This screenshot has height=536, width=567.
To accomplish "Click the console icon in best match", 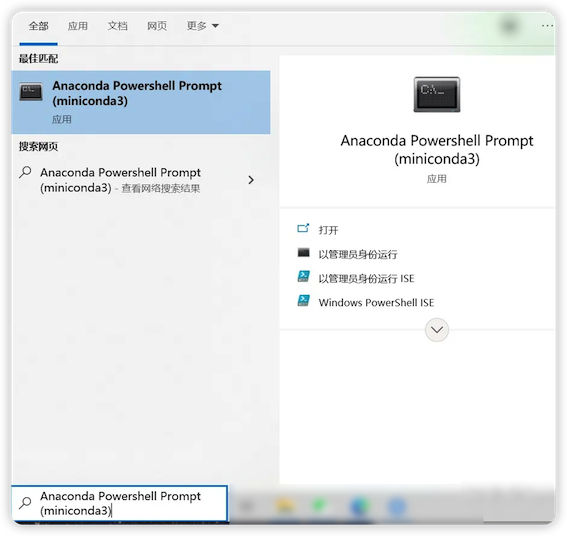I will (31, 92).
